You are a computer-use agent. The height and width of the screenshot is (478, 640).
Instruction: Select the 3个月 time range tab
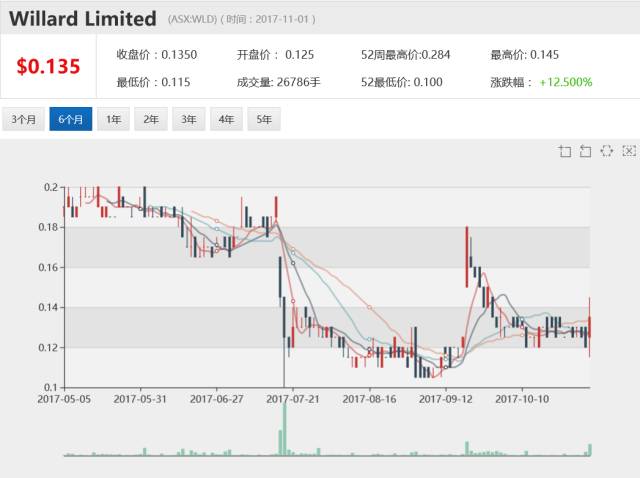(x=23, y=119)
